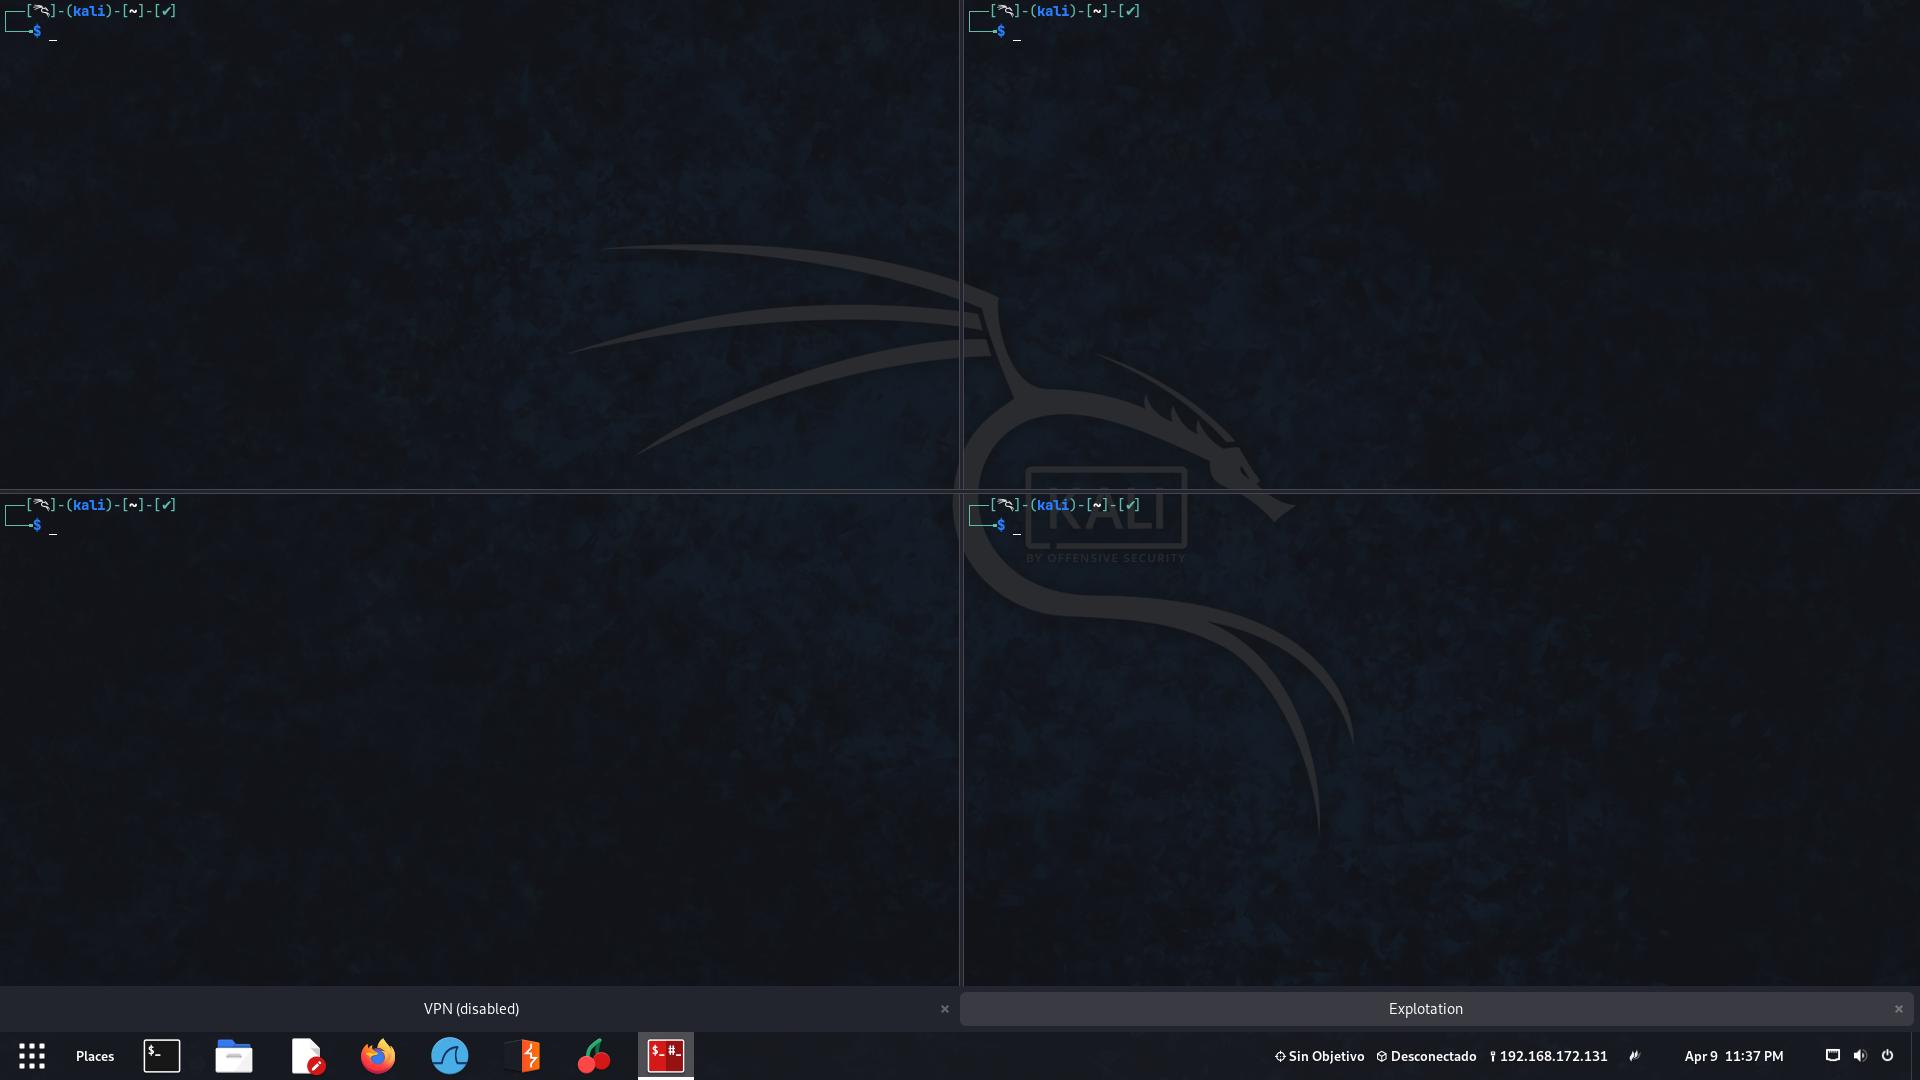Launch Wireshark from the dock
1920x1080 pixels.
click(x=450, y=1056)
